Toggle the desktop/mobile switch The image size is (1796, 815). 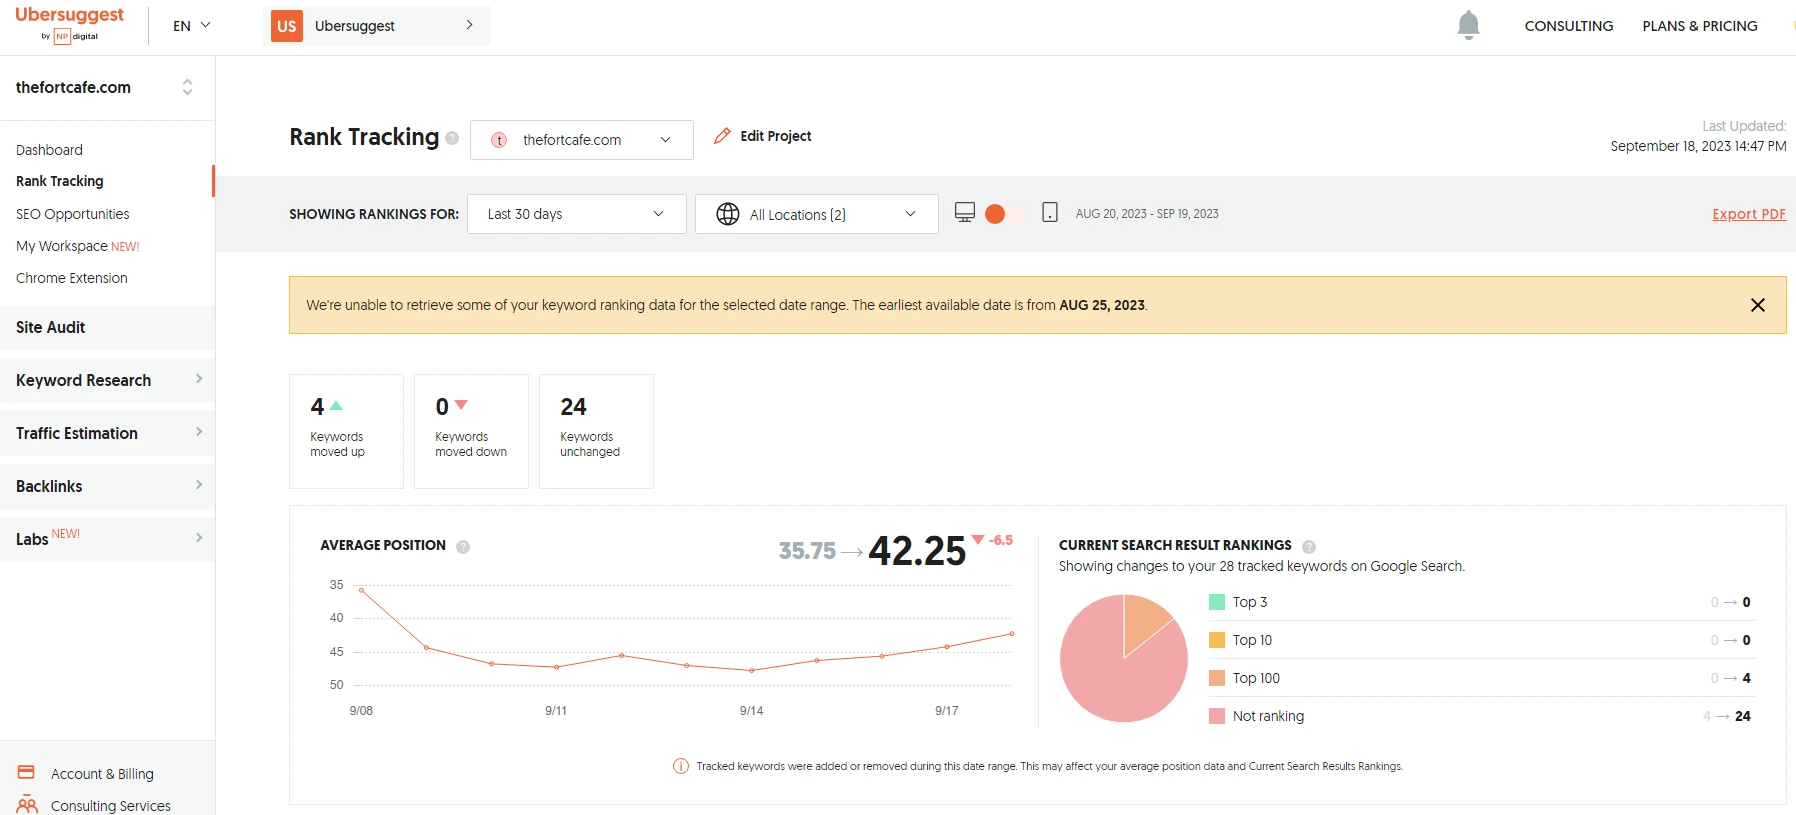coord(1005,214)
